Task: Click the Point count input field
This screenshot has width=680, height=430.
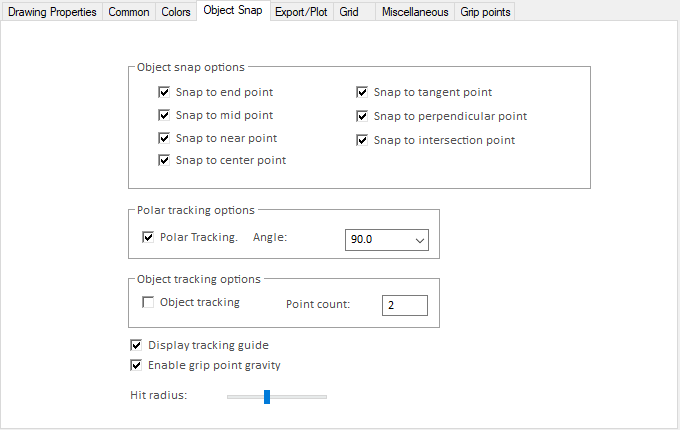Action: (404, 305)
